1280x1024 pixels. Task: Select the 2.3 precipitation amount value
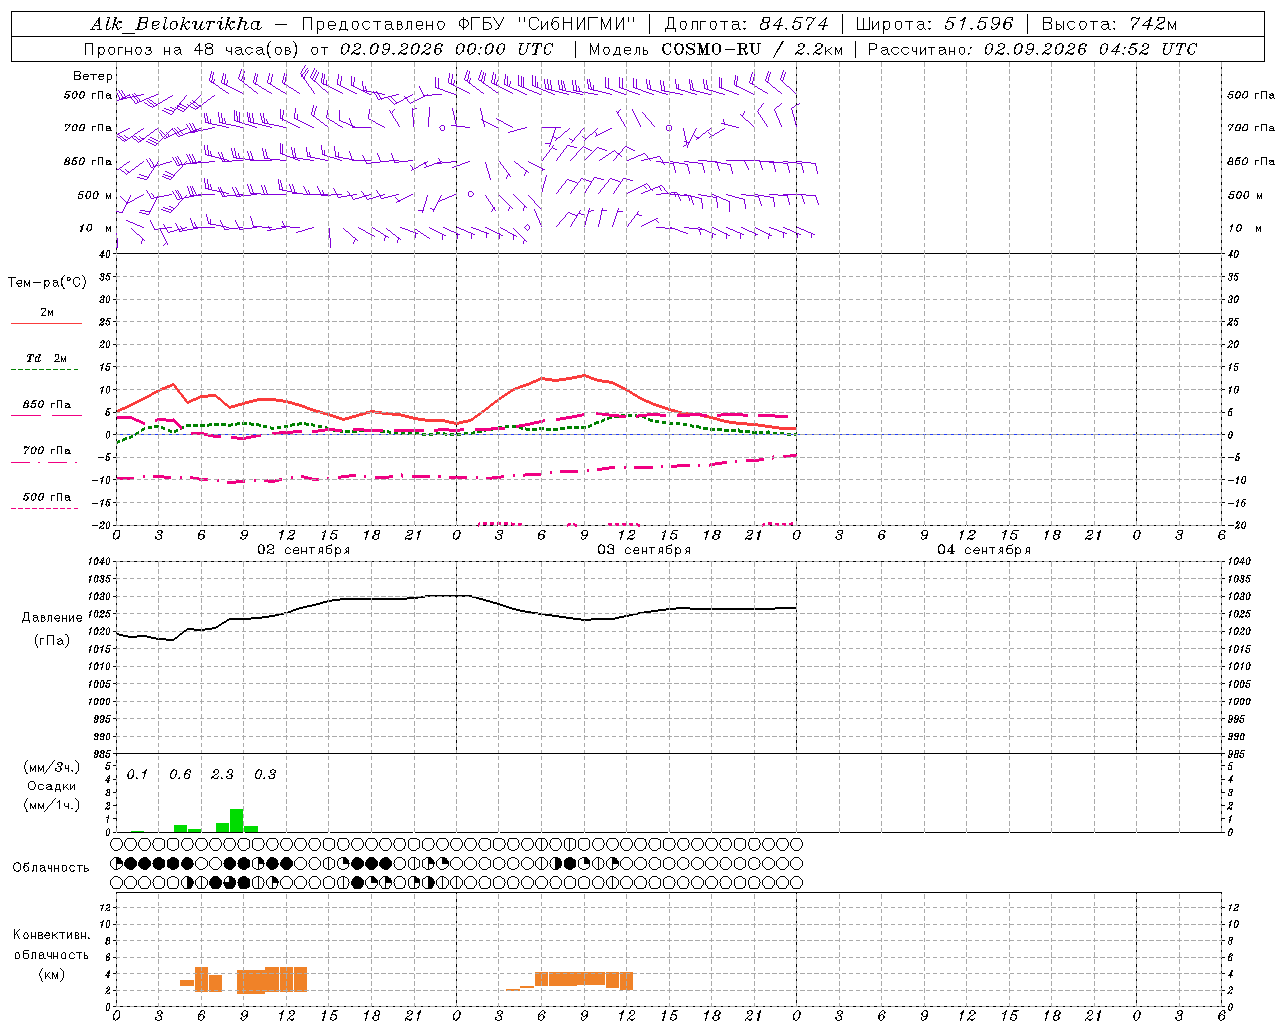point(222,774)
